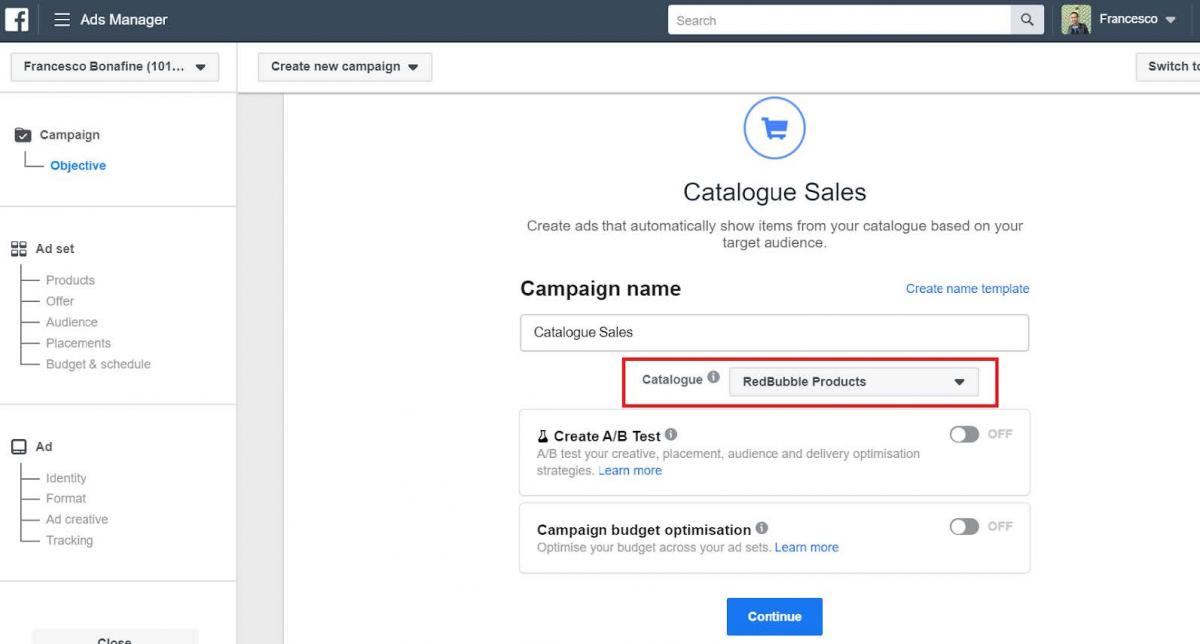Click the top Search field
1200x644 pixels.
click(x=840, y=20)
